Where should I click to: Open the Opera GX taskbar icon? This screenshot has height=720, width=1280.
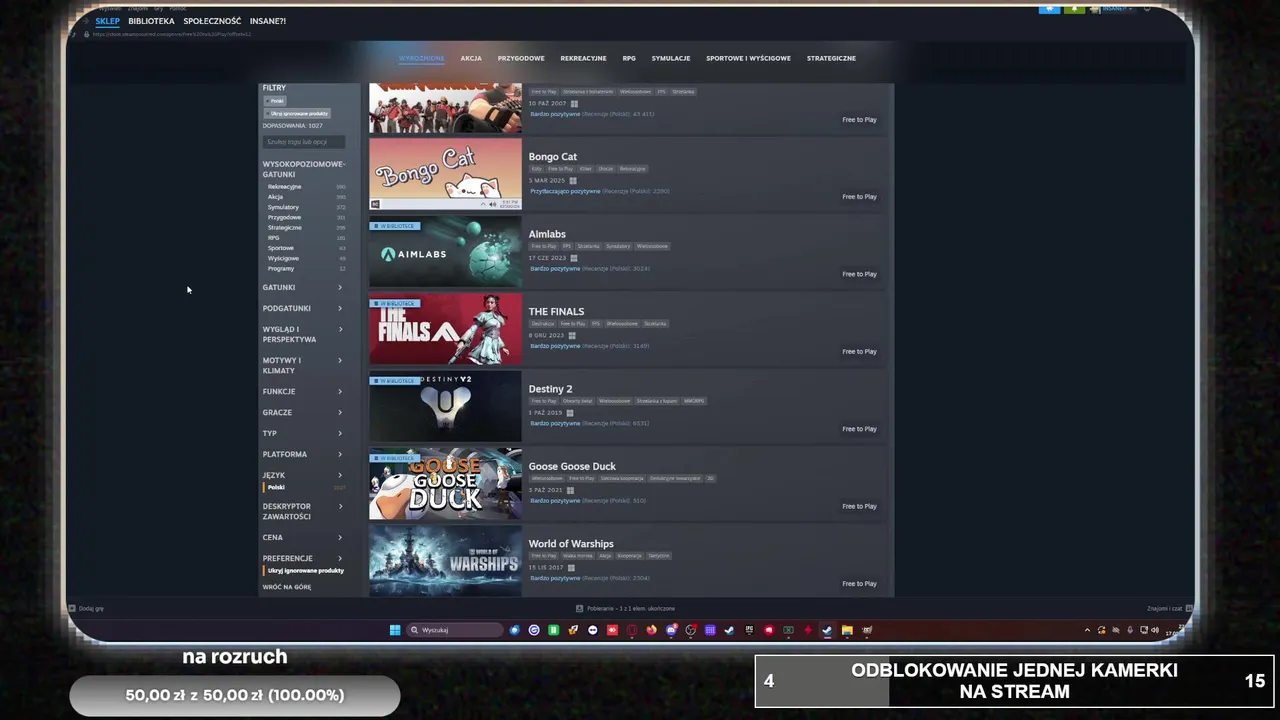(x=632, y=630)
